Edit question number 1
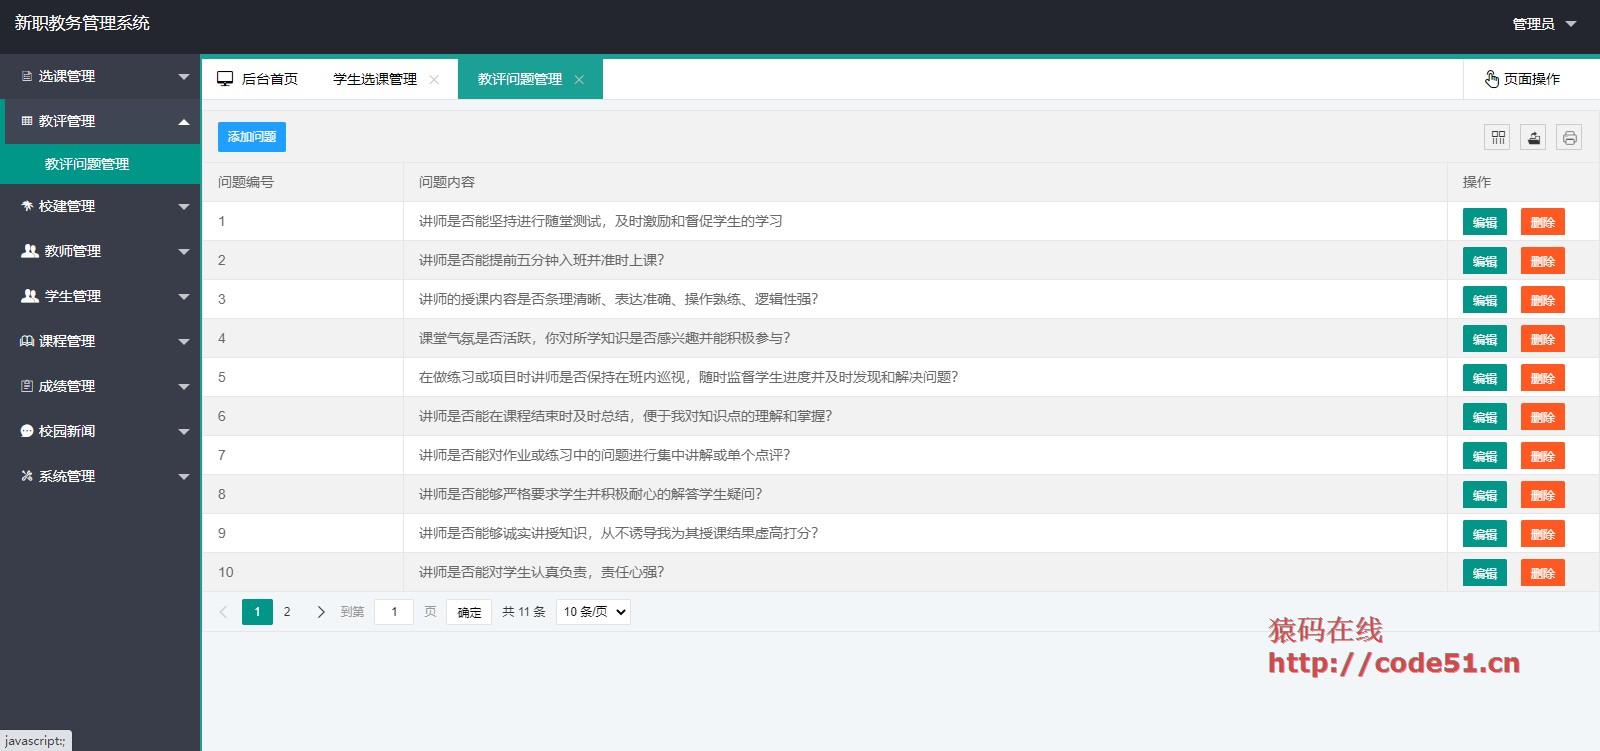Viewport: 1600px width, 751px height. click(x=1484, y=222)
